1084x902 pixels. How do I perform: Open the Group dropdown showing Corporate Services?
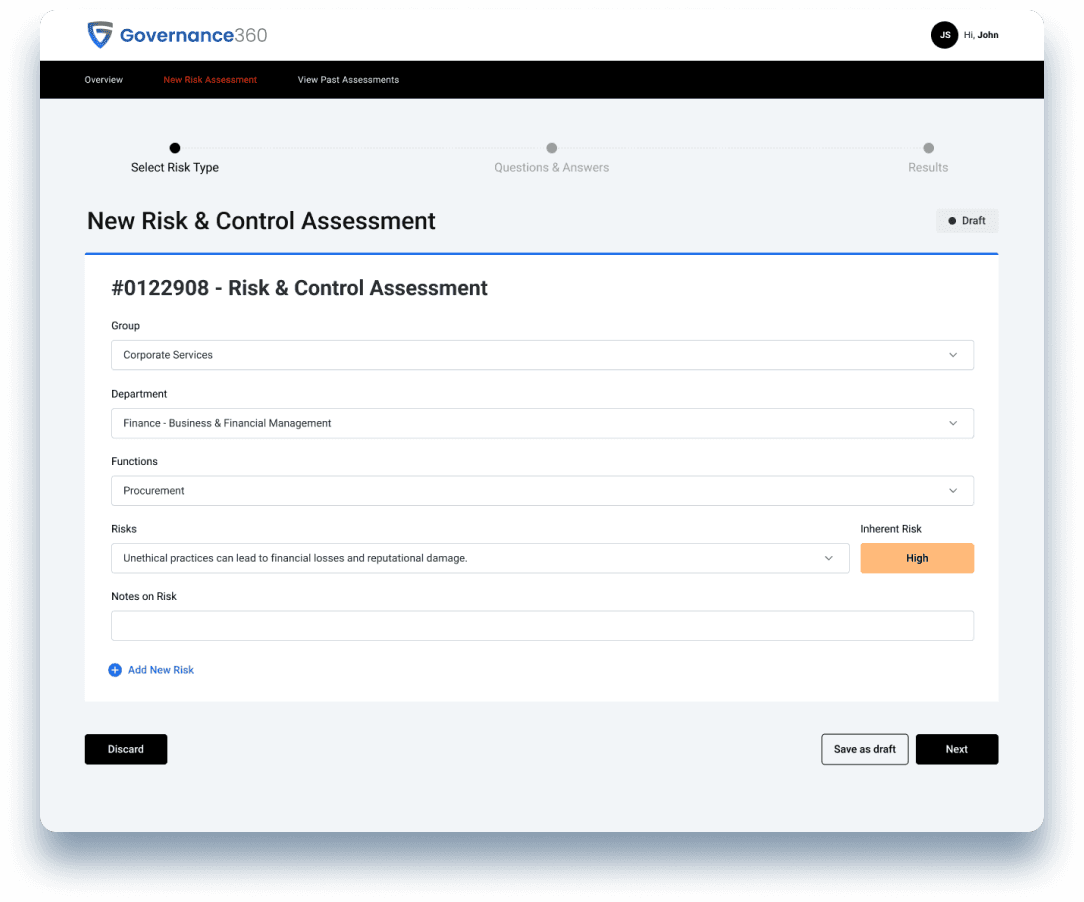click(x=542, y=355)
